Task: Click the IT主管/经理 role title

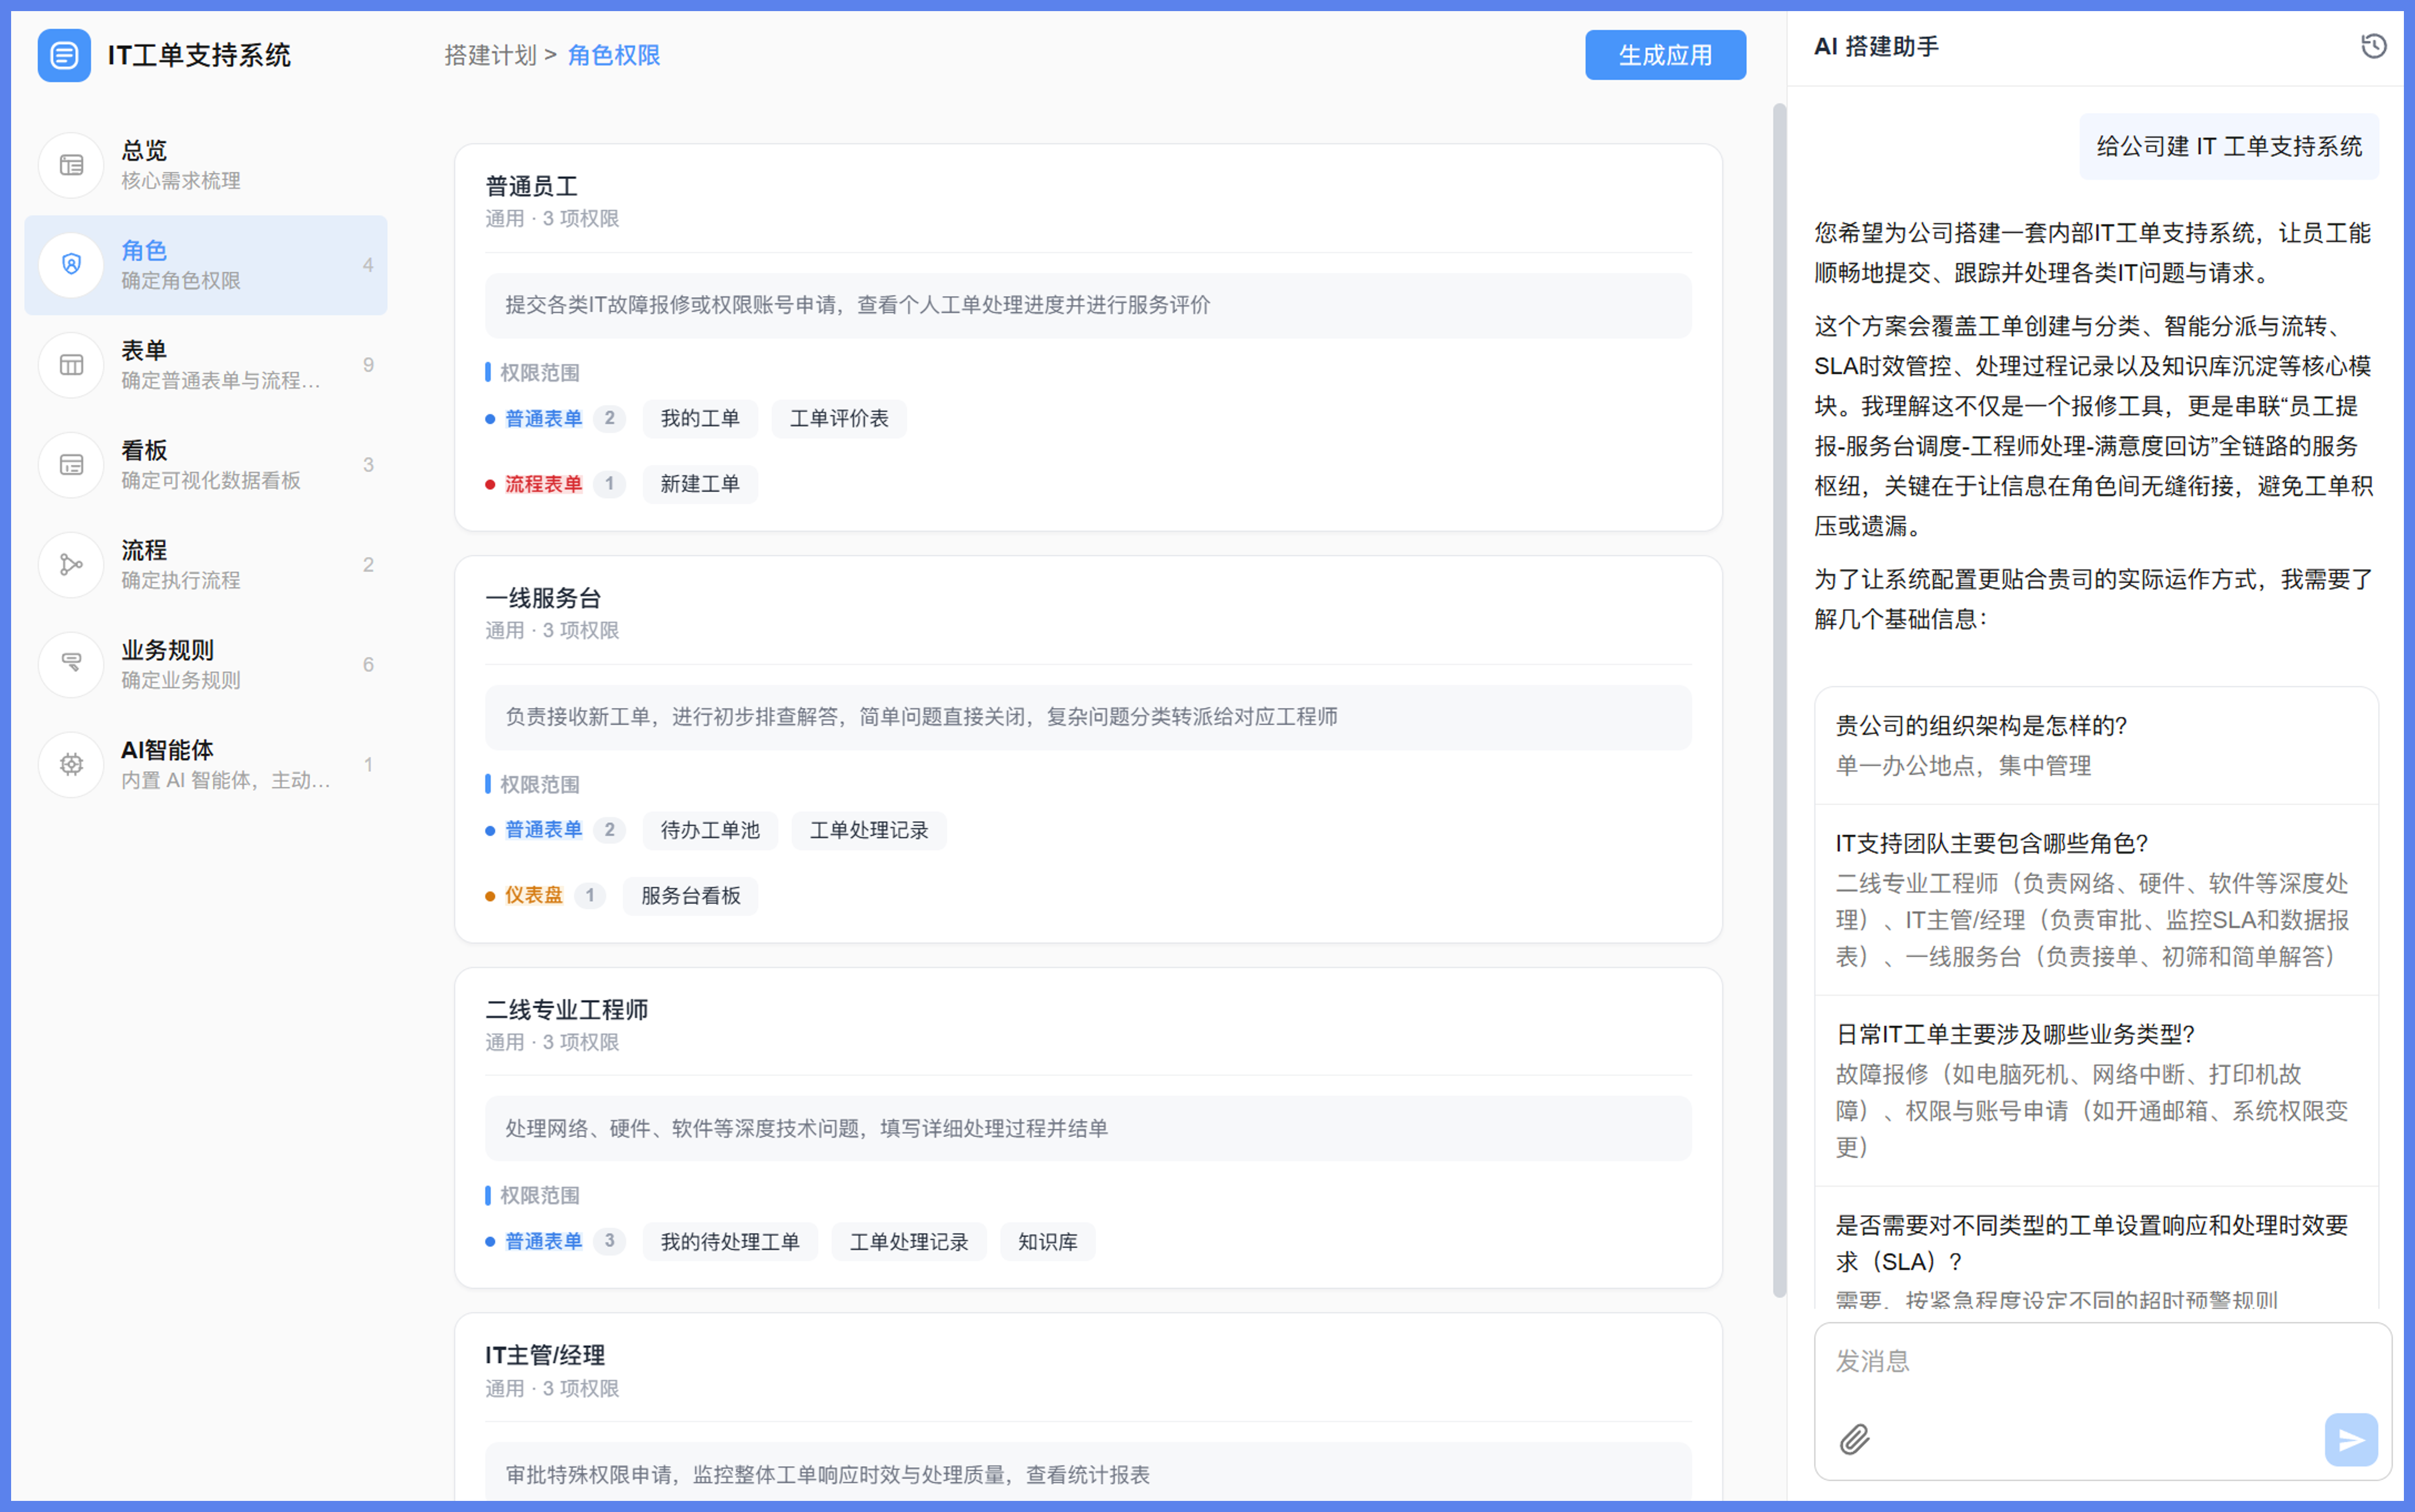Action: pyautogui.click(x=545, y=1356)
